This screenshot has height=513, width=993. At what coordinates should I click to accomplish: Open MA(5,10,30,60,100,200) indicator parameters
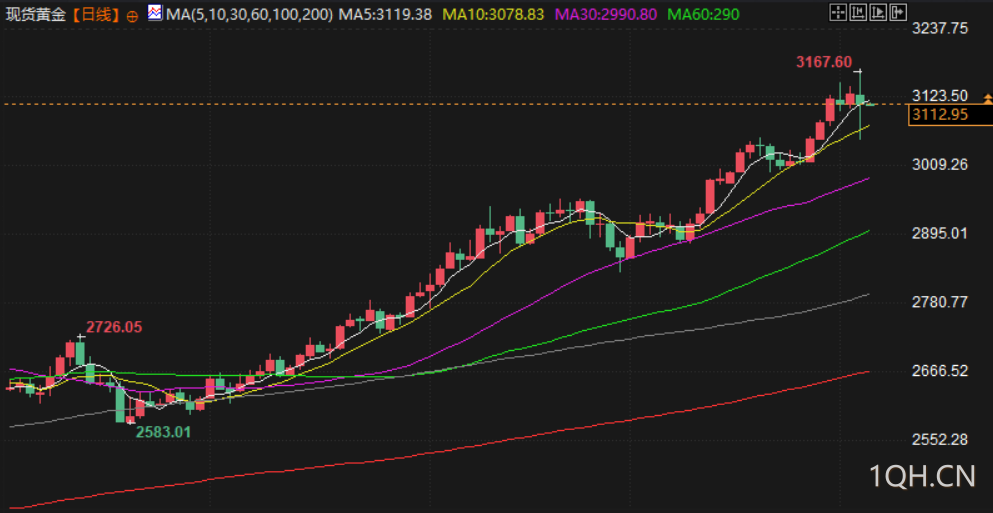pyautogui.click(x=250, y=14)
